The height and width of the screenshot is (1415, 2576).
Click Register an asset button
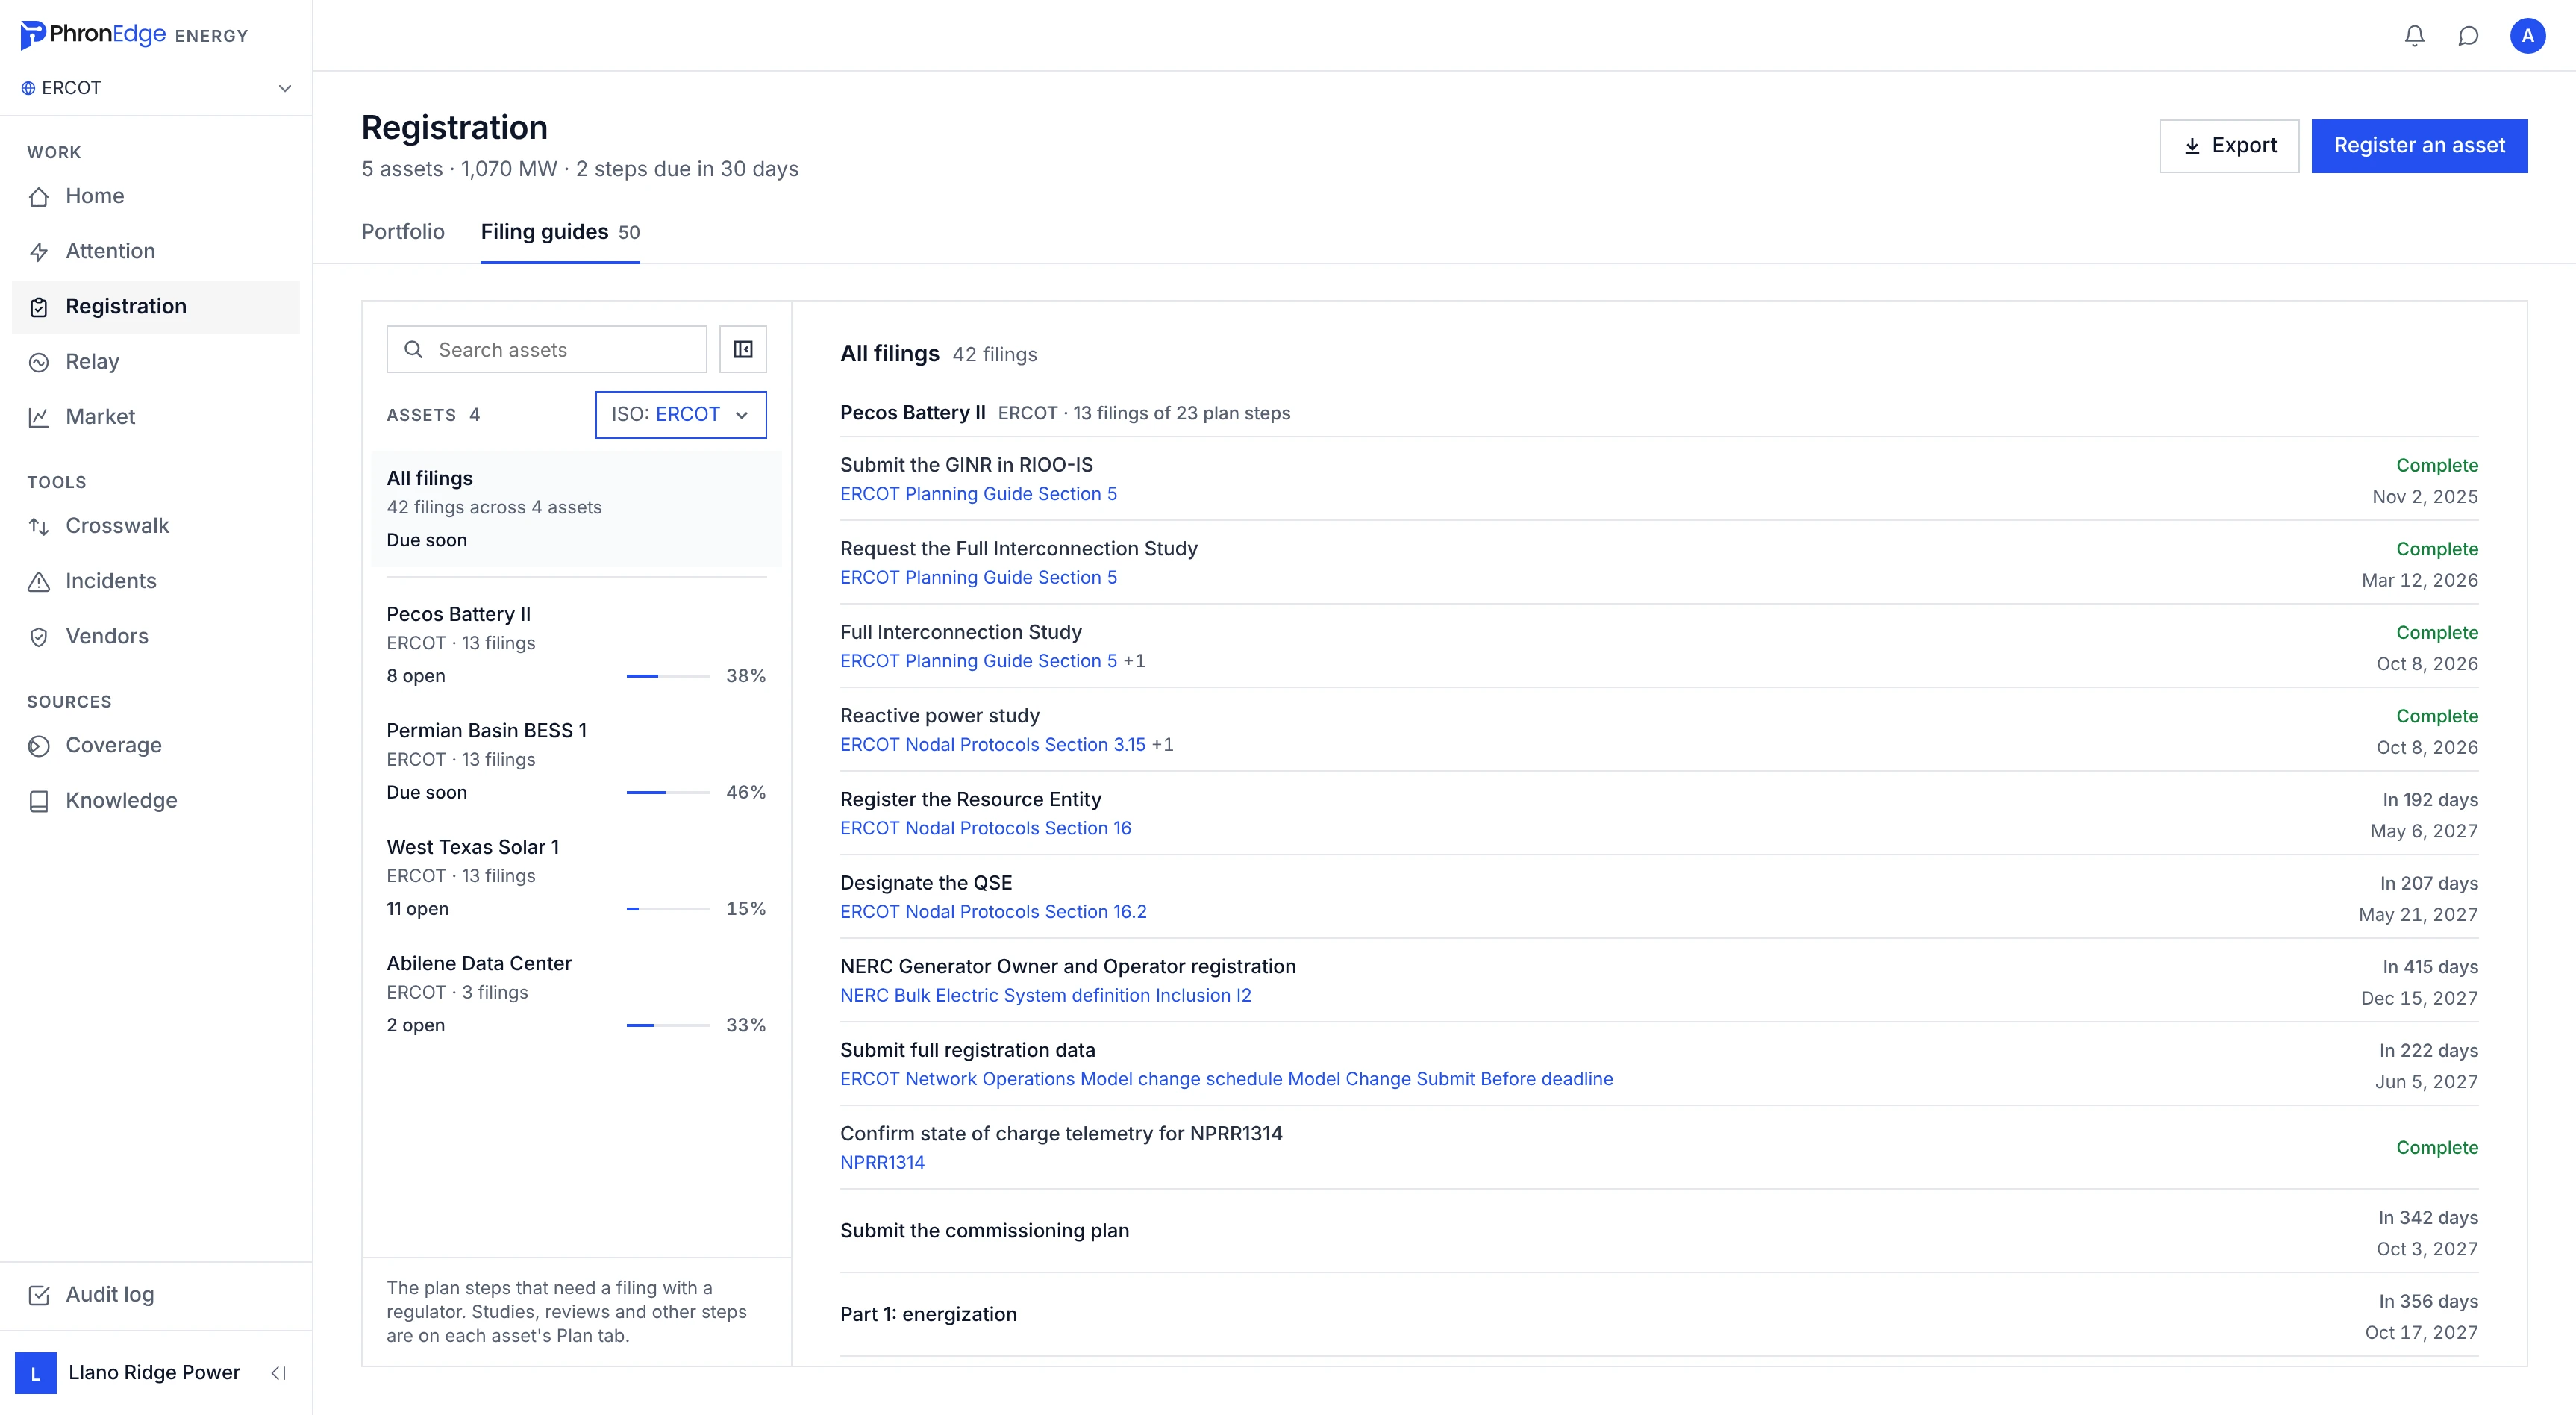[2419, 146]
